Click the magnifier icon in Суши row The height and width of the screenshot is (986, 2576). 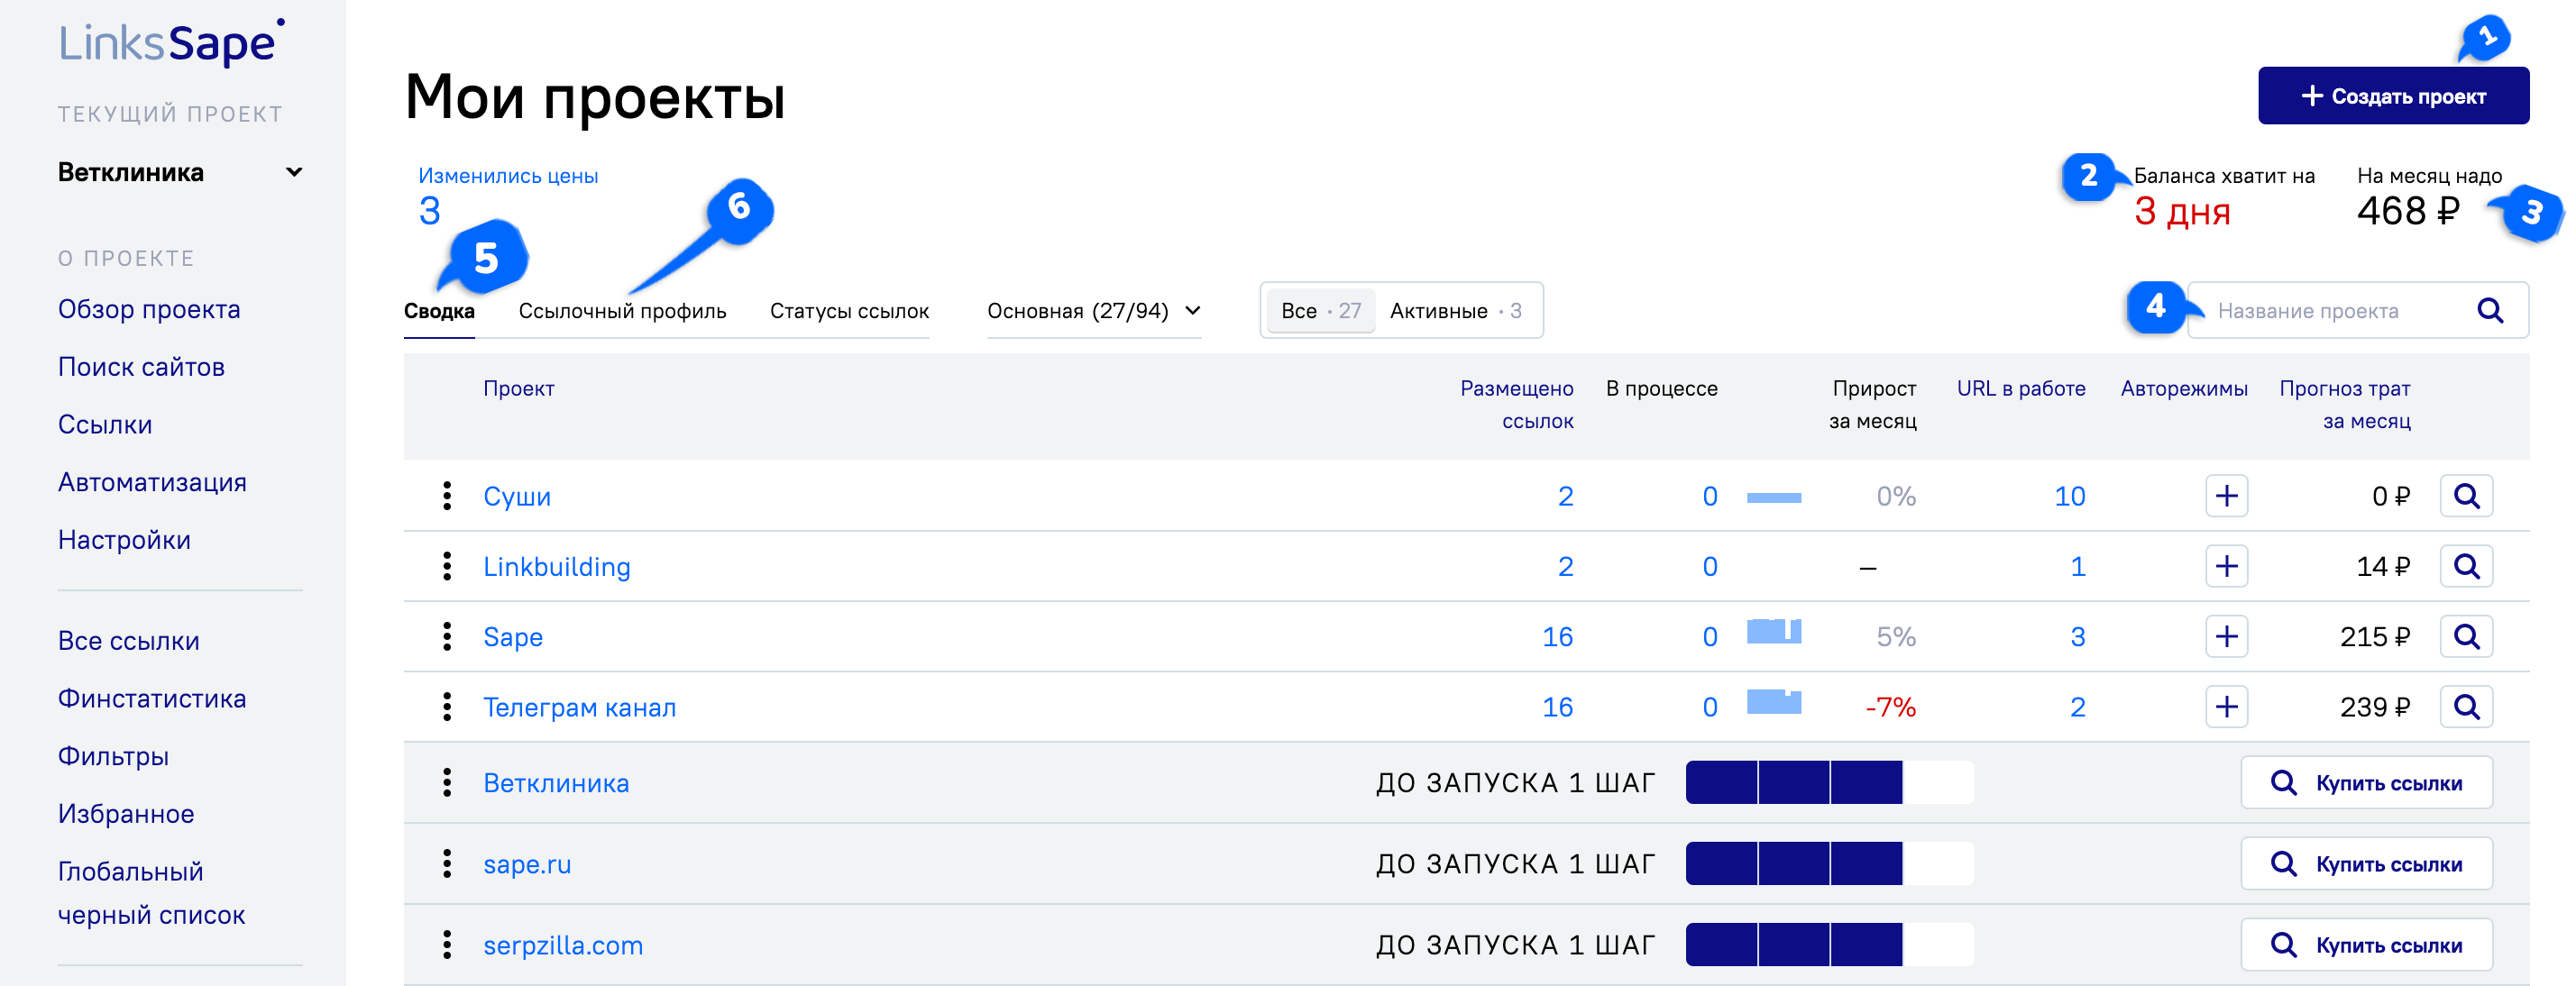tap(2466, 496)
